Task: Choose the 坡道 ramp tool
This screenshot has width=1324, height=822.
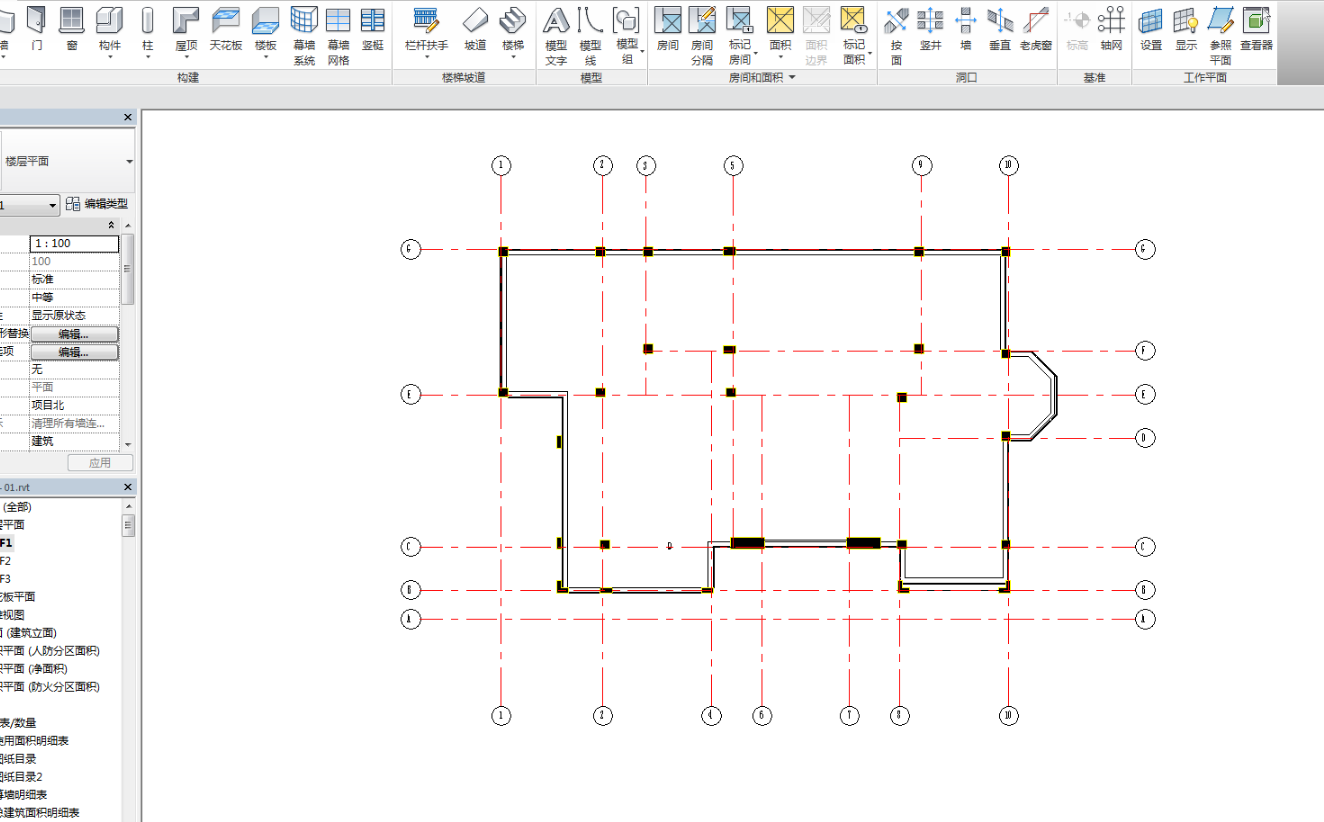Action: pos(476,28)
